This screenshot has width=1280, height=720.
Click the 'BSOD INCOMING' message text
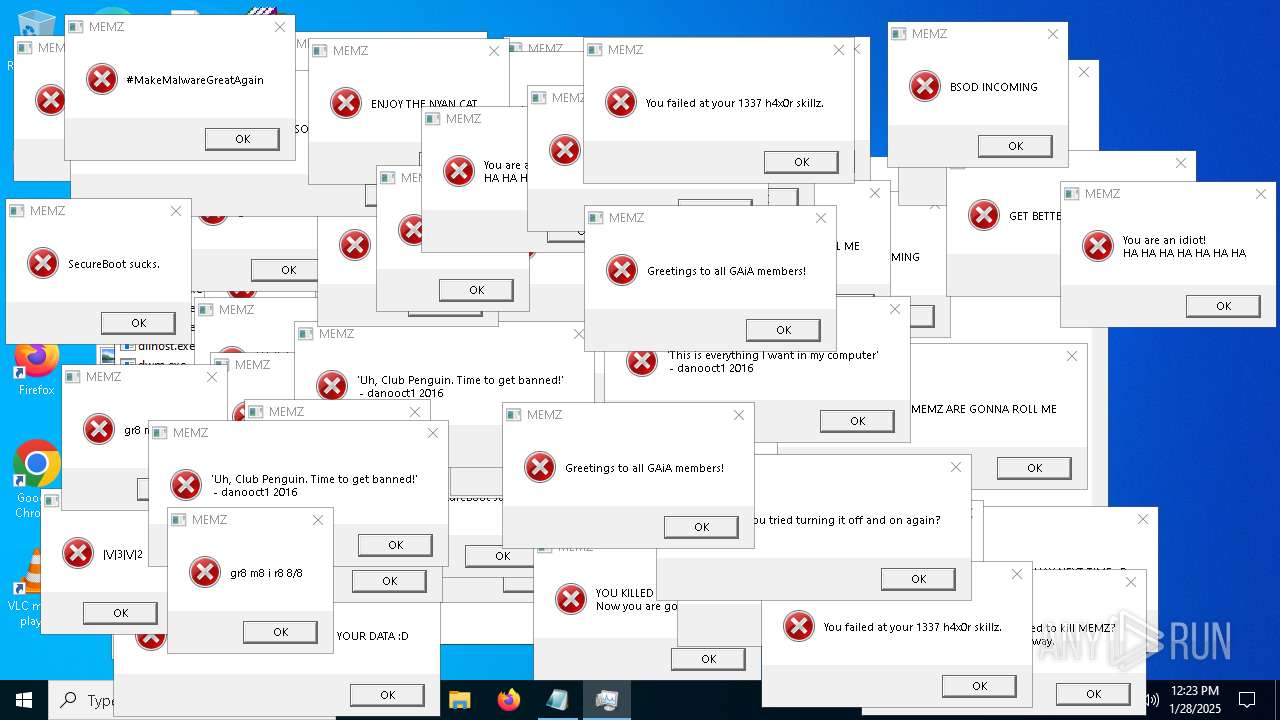[x=994, y=87]
